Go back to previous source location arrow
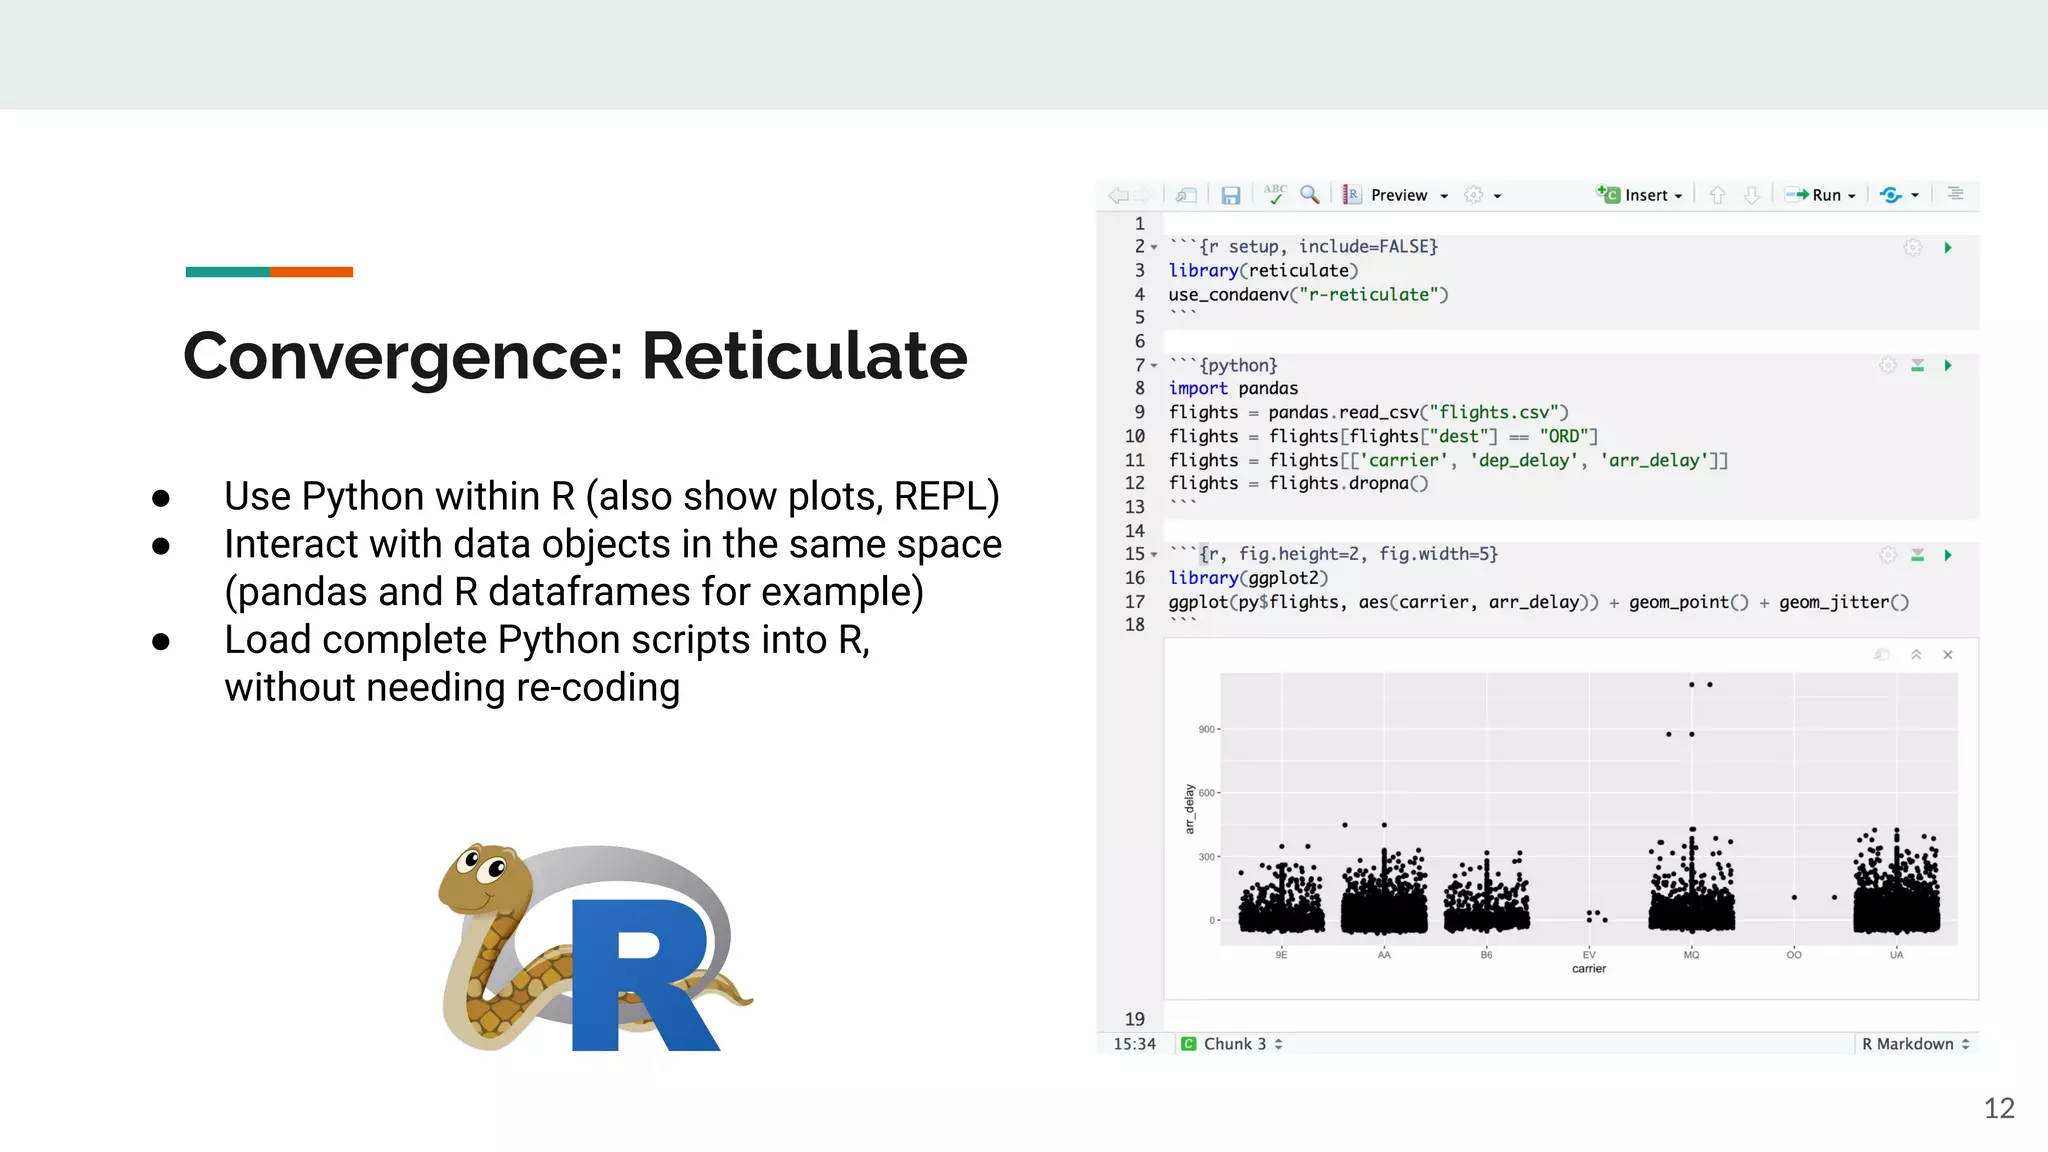The height and width of the screenshot is (1152, 2048). click(x=1118, y=195)
